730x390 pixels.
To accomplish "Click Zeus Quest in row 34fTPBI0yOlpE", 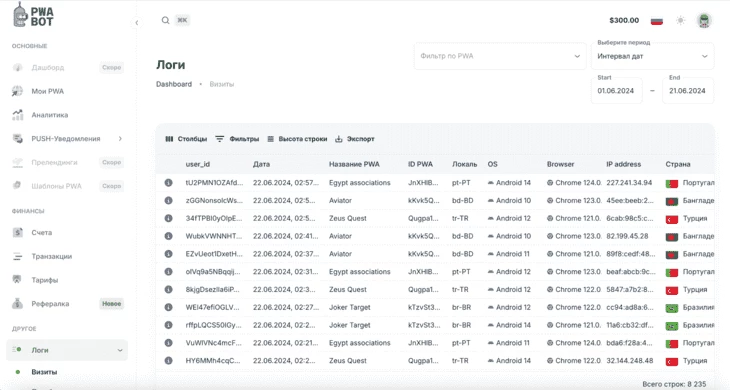I will [348, 218].
